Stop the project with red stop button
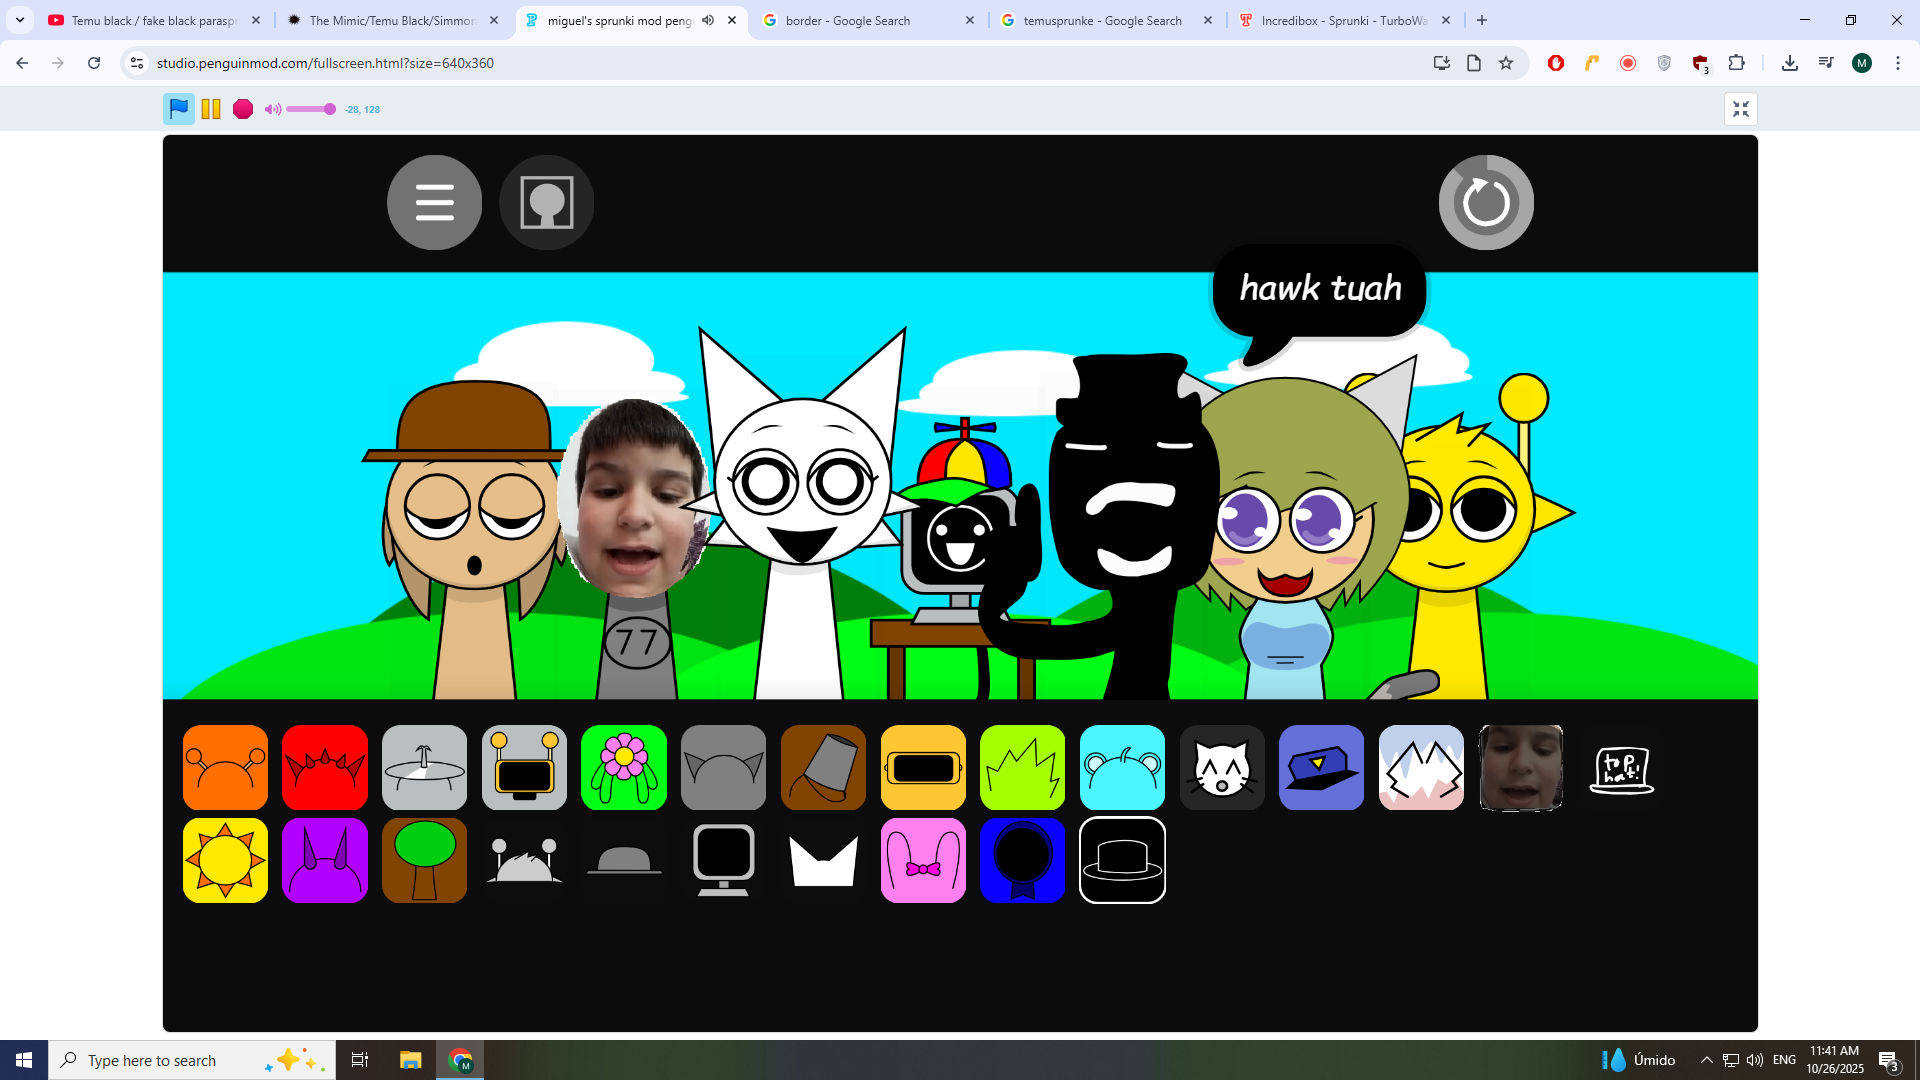The image size is (1920, 1080). pos(243,109)
